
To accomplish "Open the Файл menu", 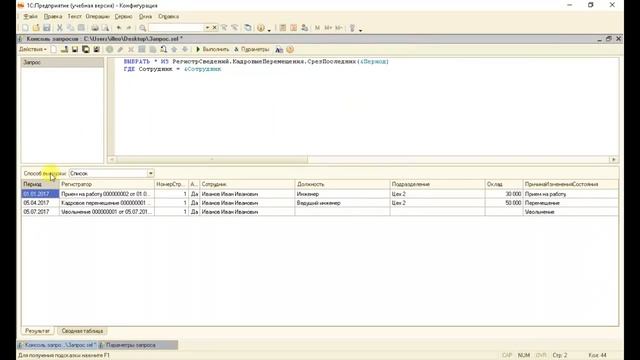I will 31,16.
